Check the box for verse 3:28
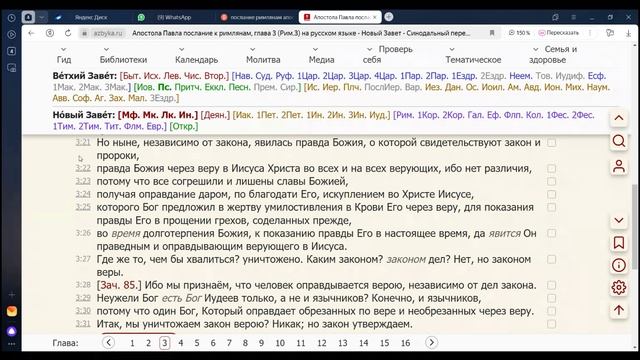This screenshot has width=640, height=360. point(551,285)
